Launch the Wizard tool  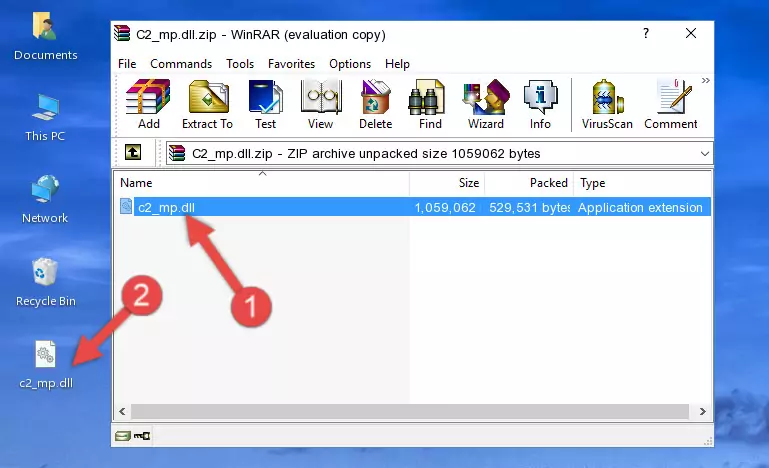click(x=486, y=104)
